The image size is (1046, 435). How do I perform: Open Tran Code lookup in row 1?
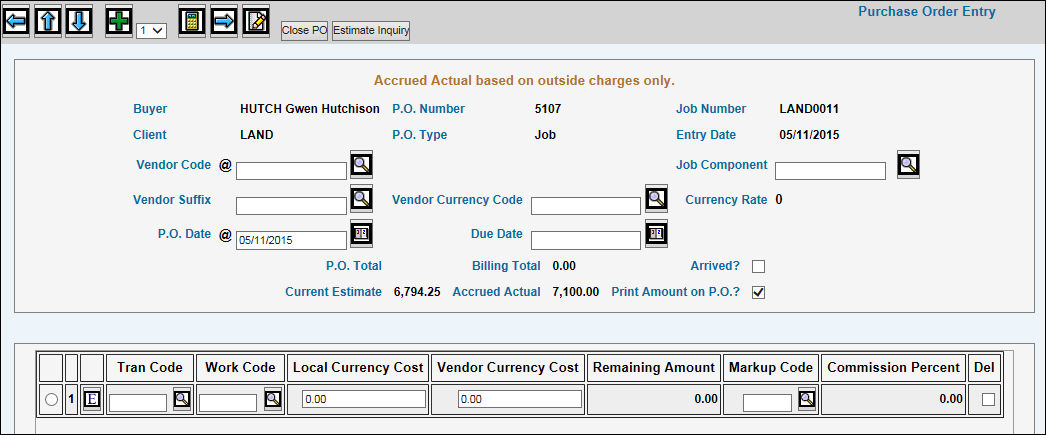click(x=181, y=399)
